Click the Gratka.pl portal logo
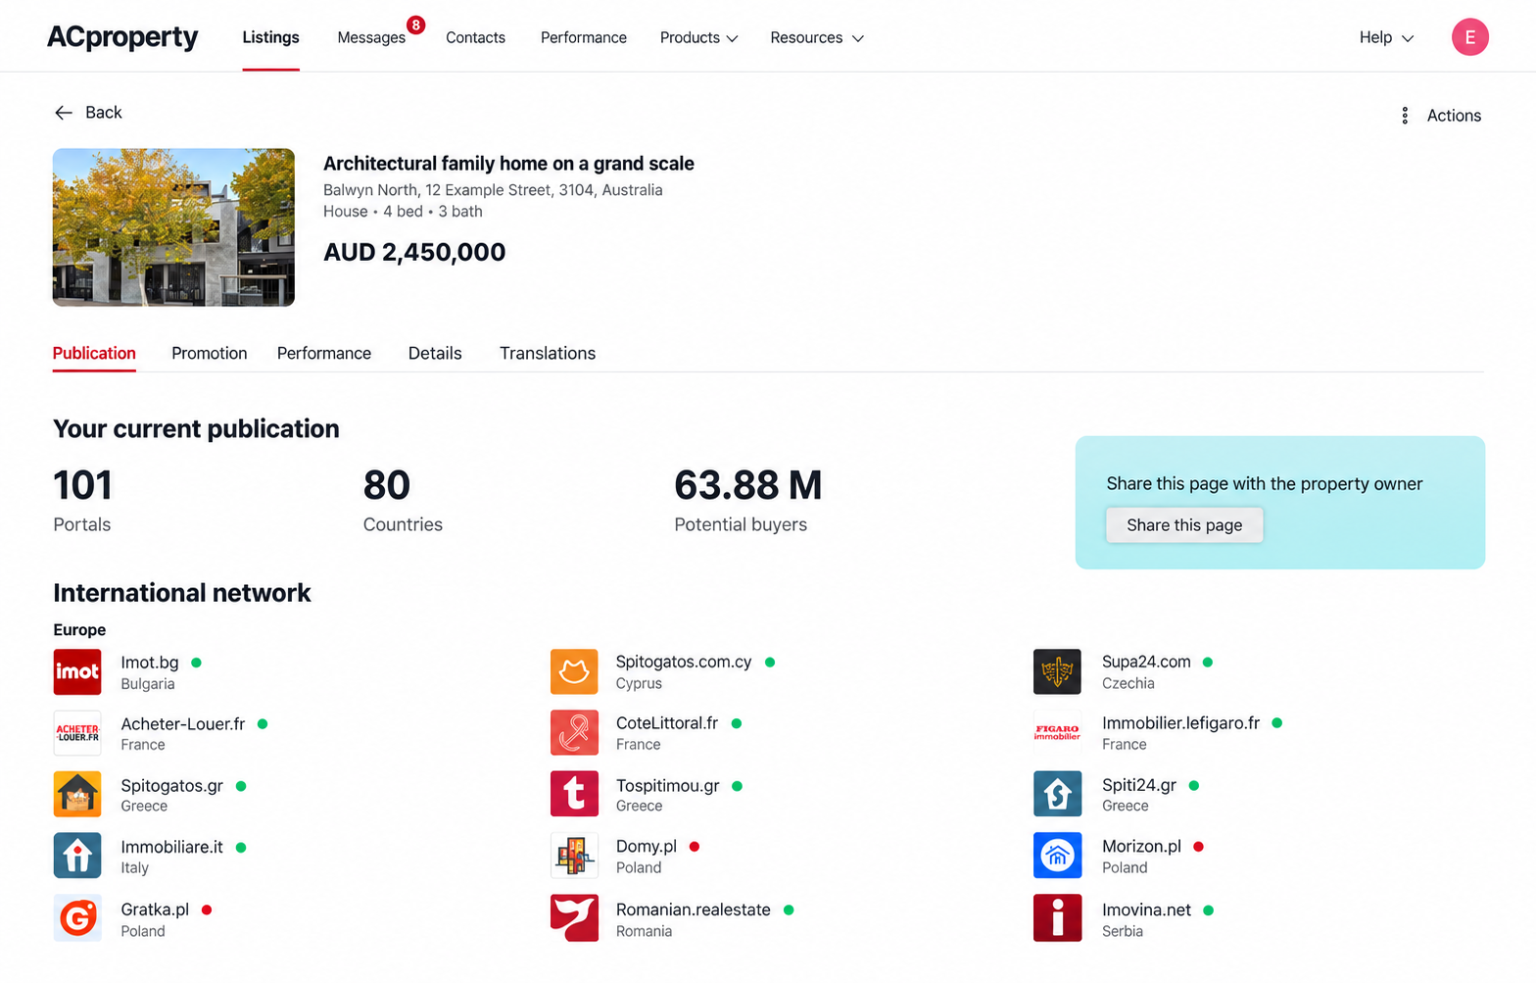1536x983 pixels. pos(77,918)
